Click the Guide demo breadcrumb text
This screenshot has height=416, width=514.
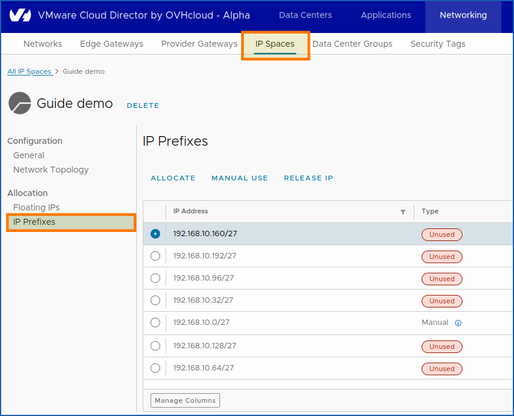pyautogui.click(x=84, y=72)
